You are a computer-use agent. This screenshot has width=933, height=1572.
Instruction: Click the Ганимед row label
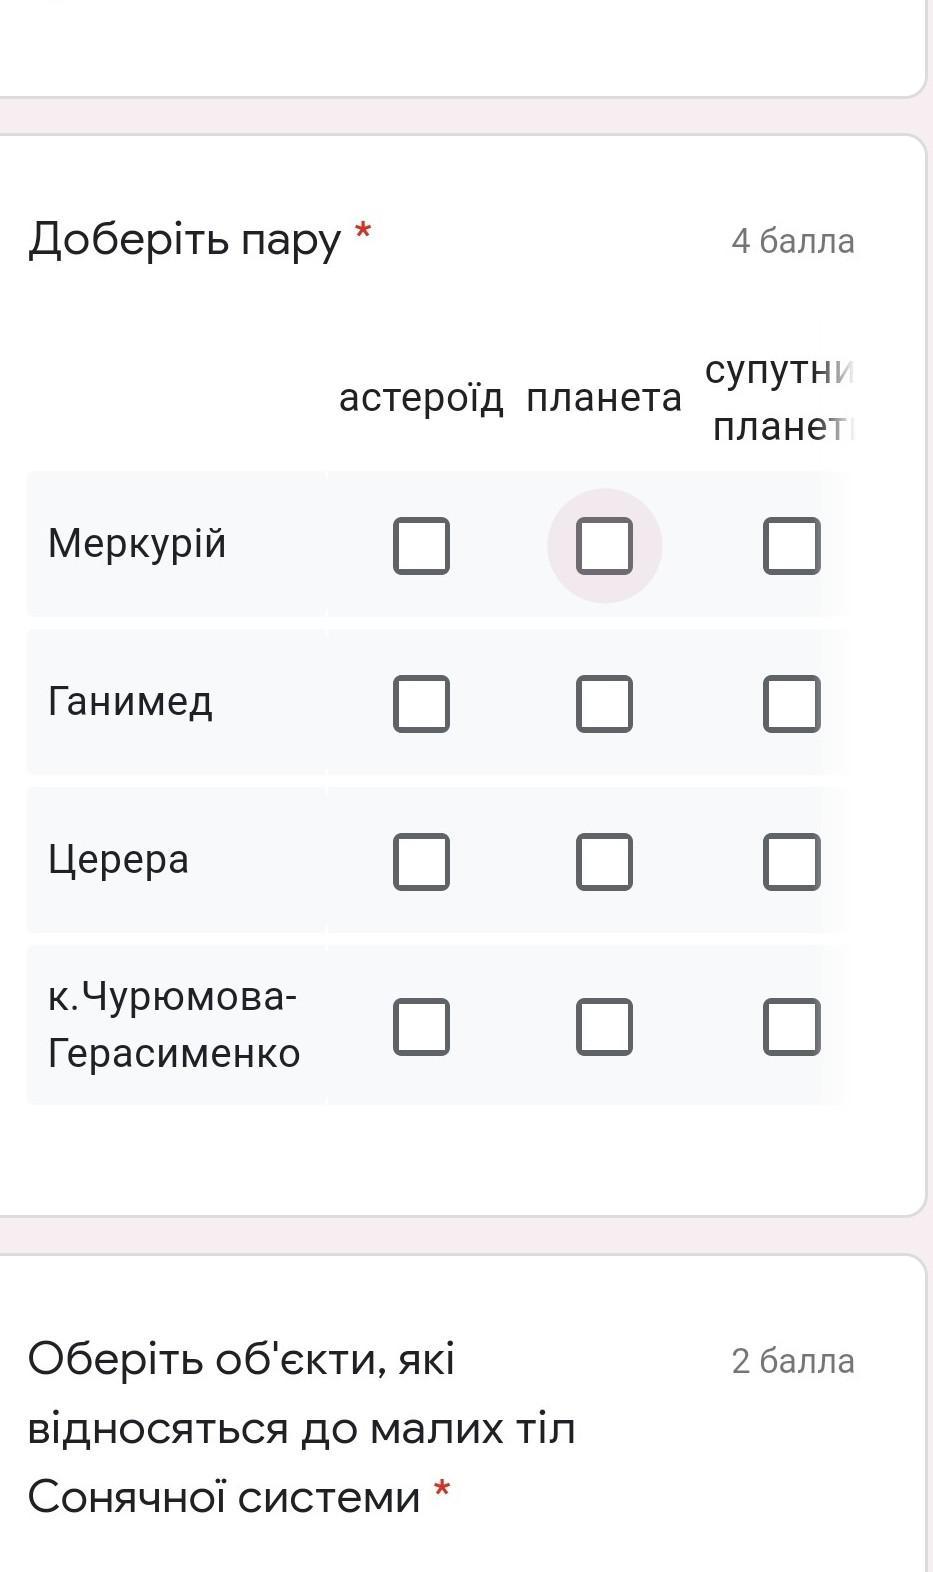pos(130,702)
